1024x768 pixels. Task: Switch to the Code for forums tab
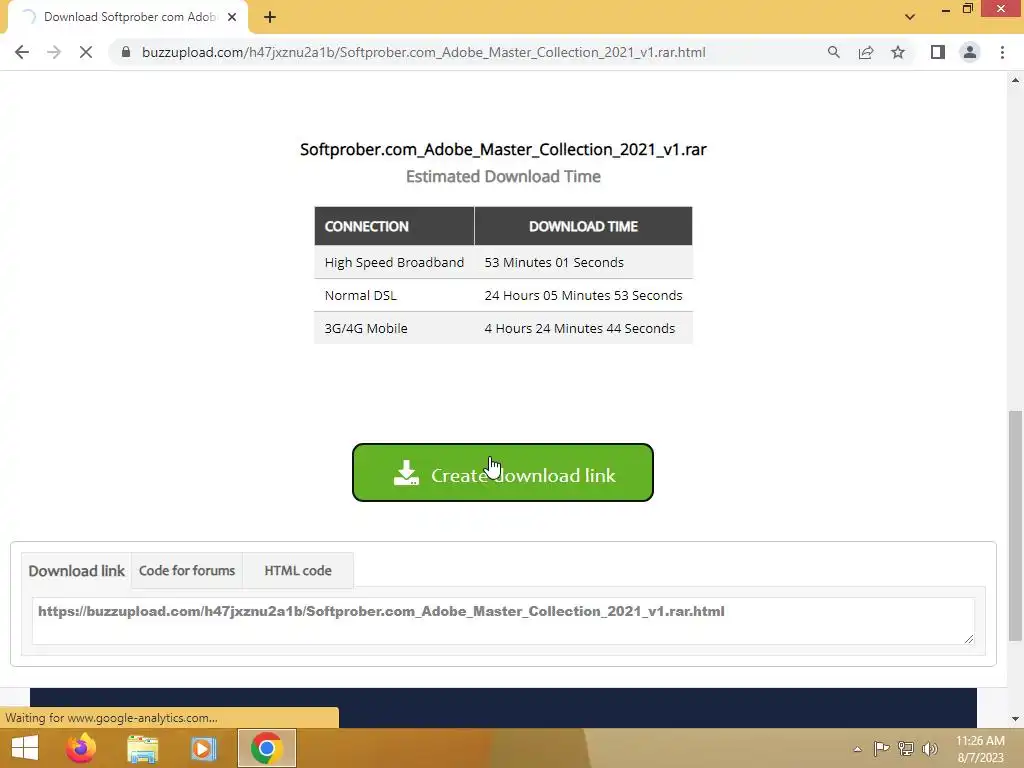187,571
